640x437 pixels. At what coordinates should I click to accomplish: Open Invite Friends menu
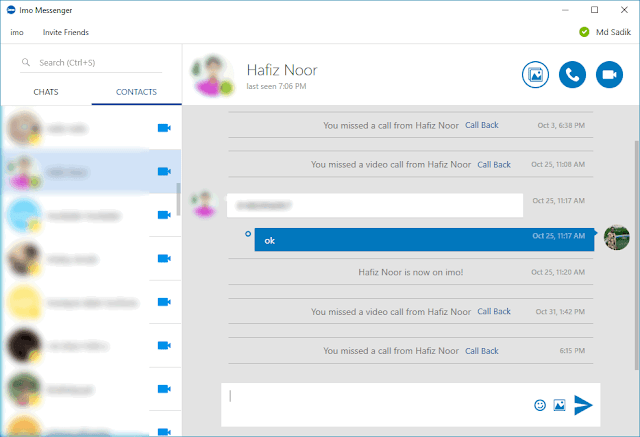66,32
